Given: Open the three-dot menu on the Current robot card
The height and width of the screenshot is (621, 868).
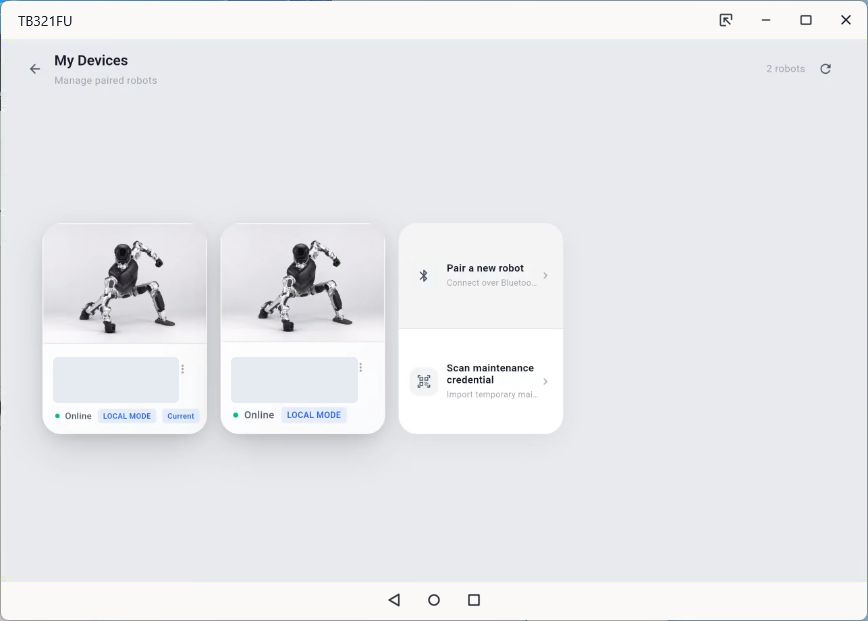Looking at the screenshot, I should (183, 369).
